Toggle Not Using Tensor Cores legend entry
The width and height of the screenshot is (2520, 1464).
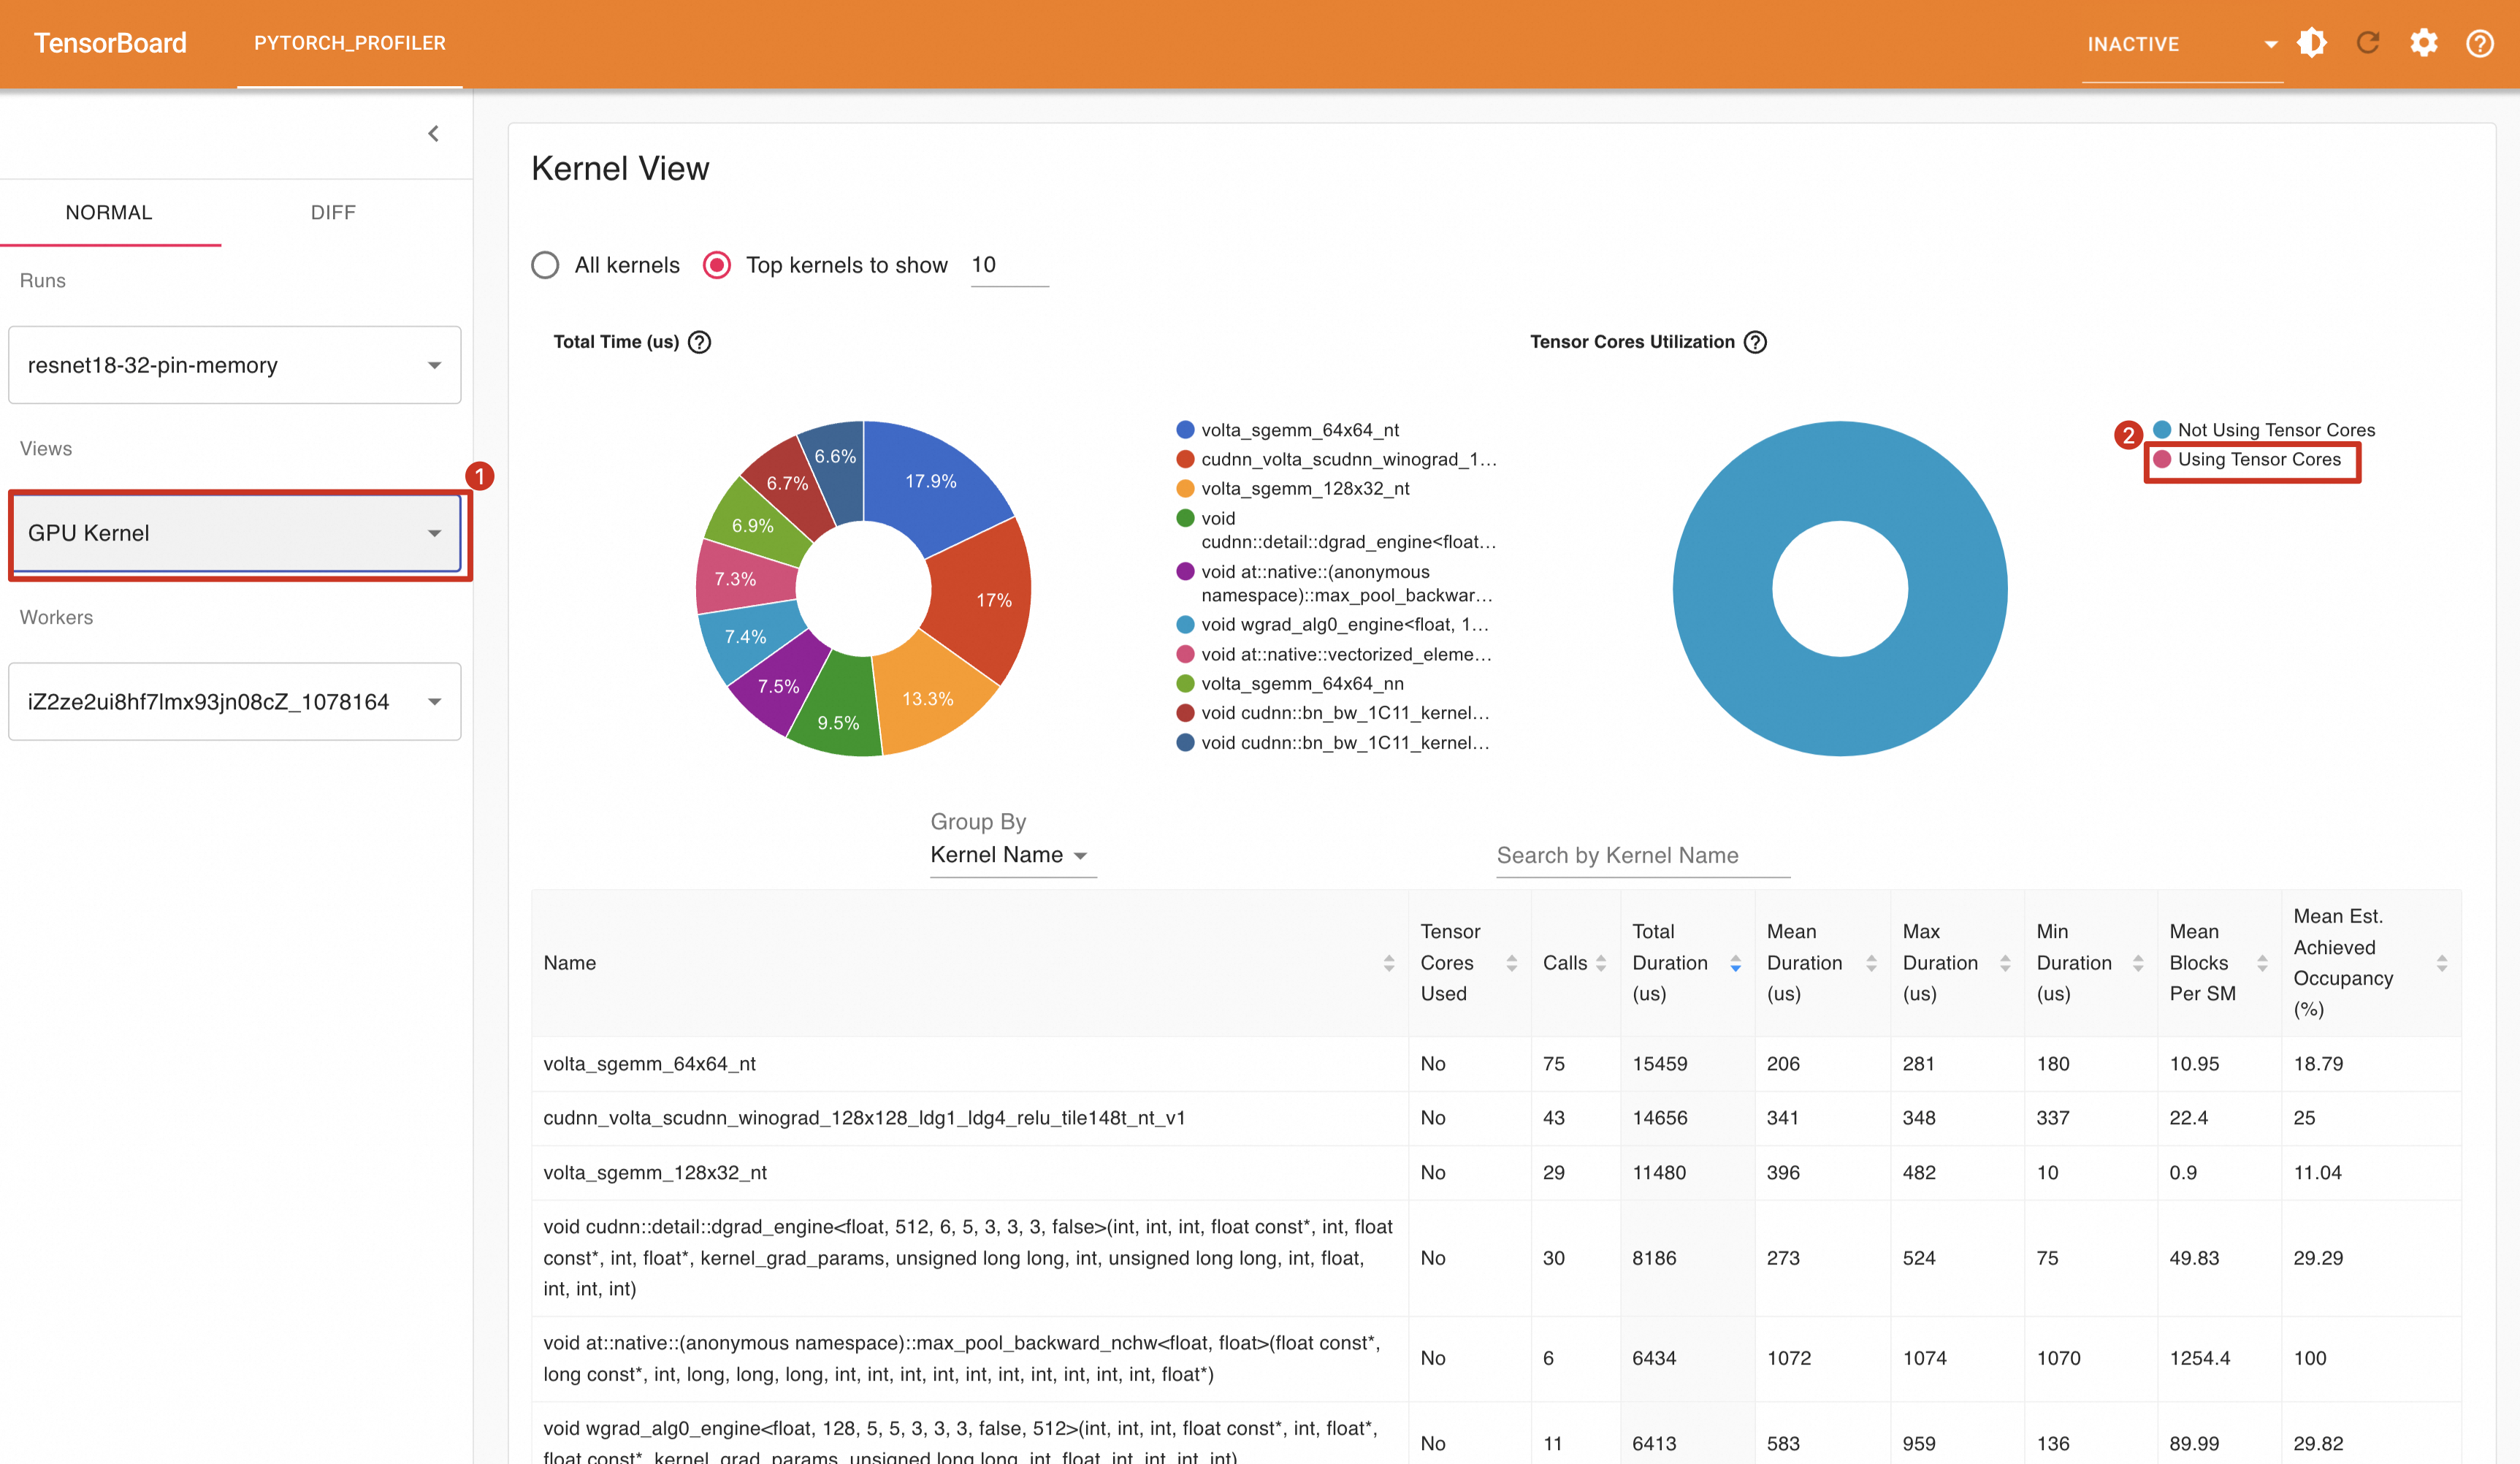(2264, 430)
